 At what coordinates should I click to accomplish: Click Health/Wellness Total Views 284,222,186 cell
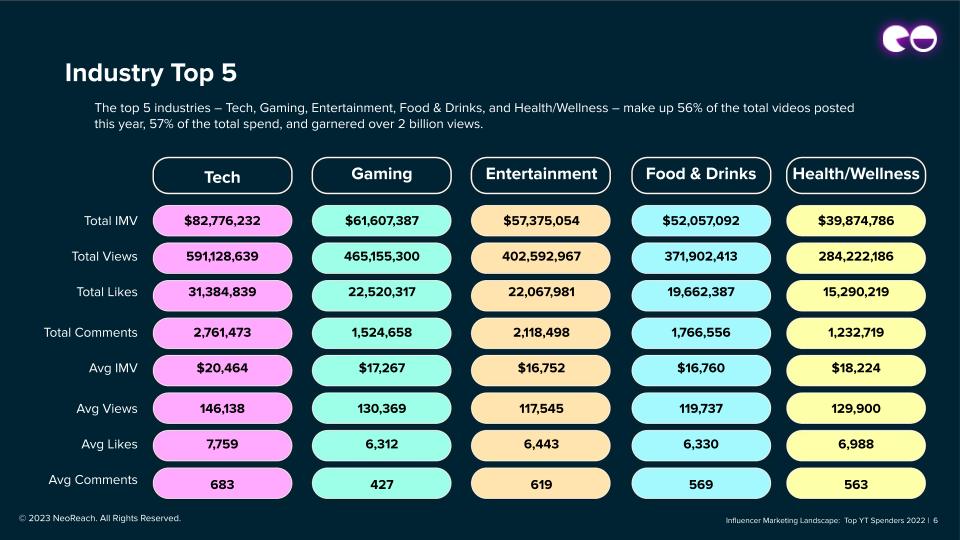(x=856, y=257)
